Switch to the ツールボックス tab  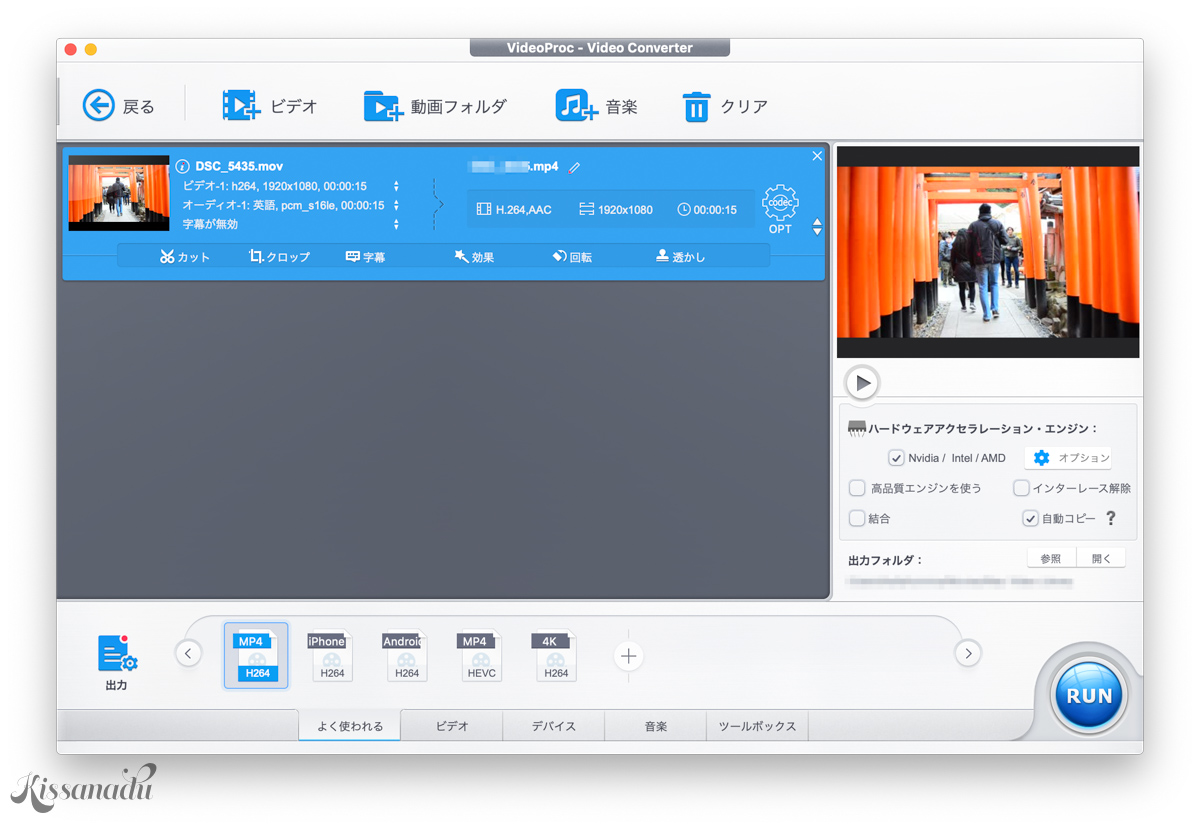tap(757, 726)
